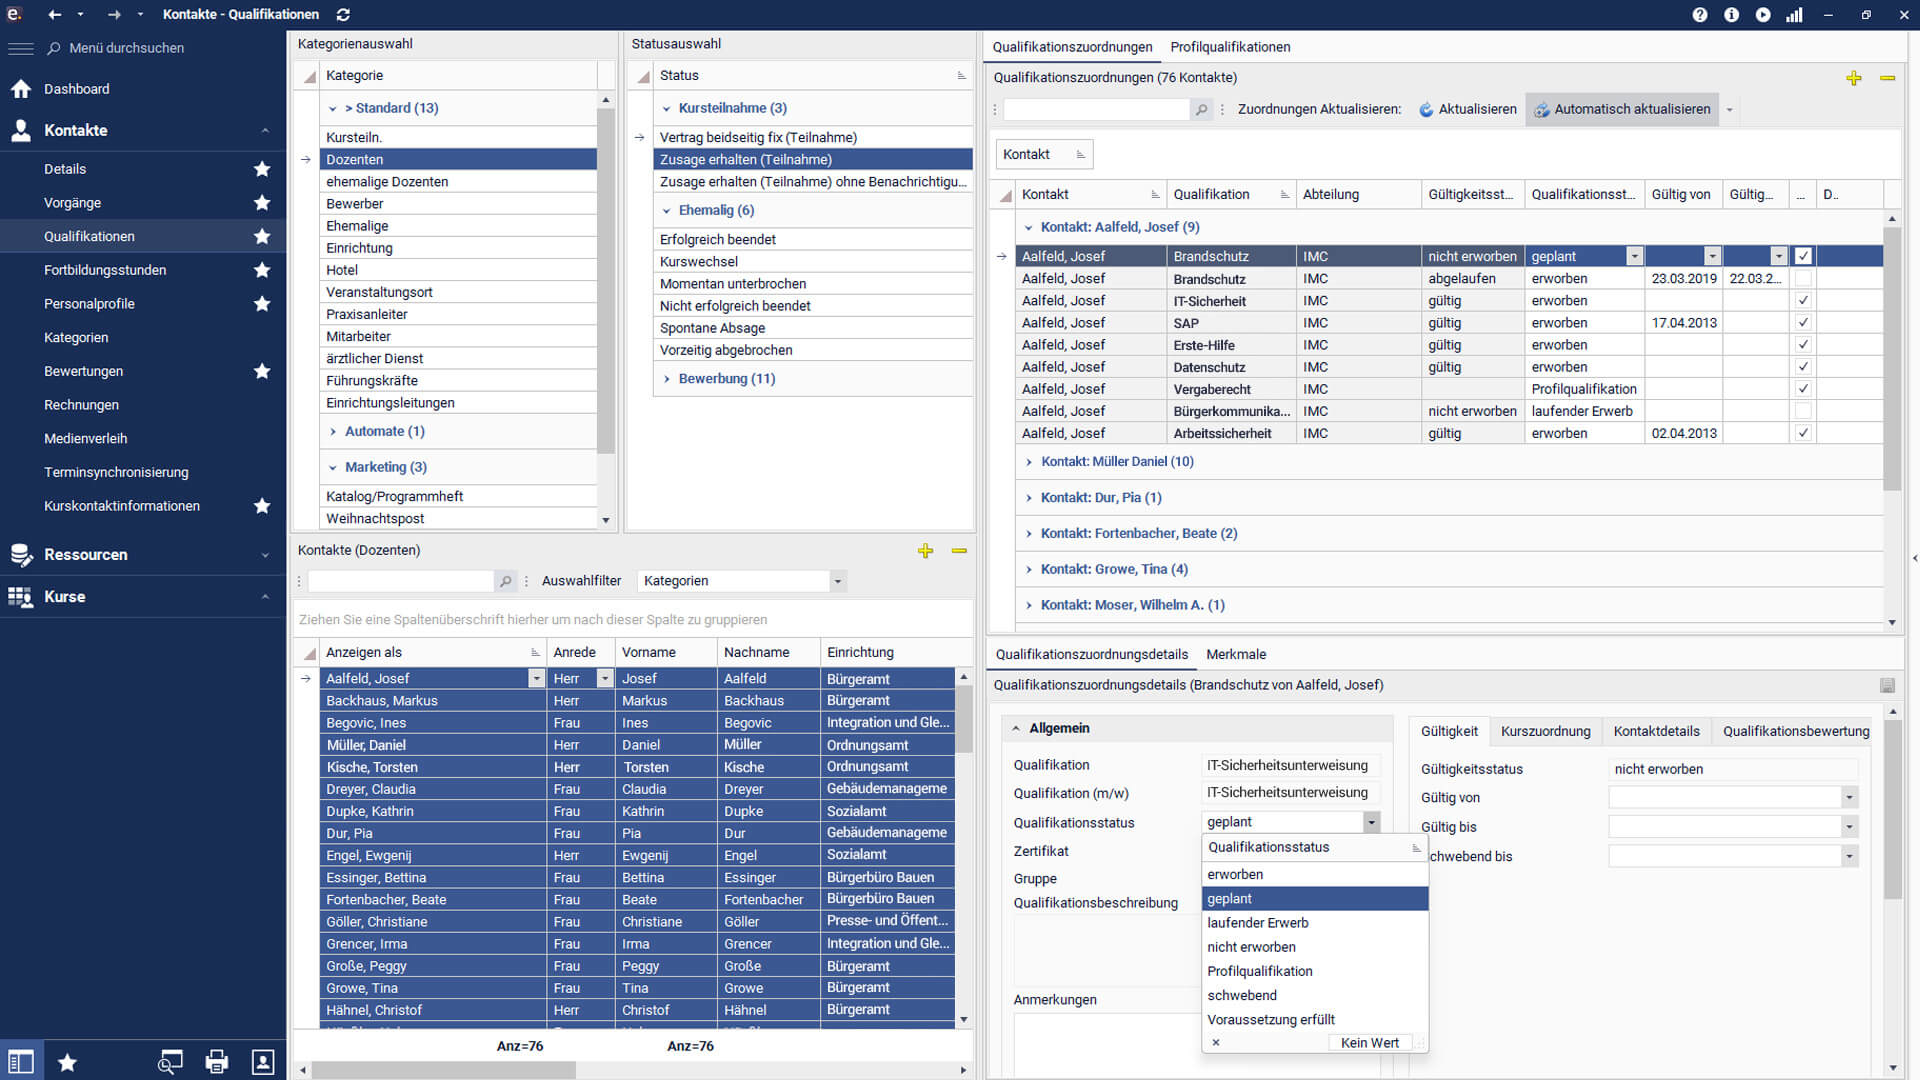
Task: Collapse the Ehemalig (6) status group
Action: coord(667,211)
